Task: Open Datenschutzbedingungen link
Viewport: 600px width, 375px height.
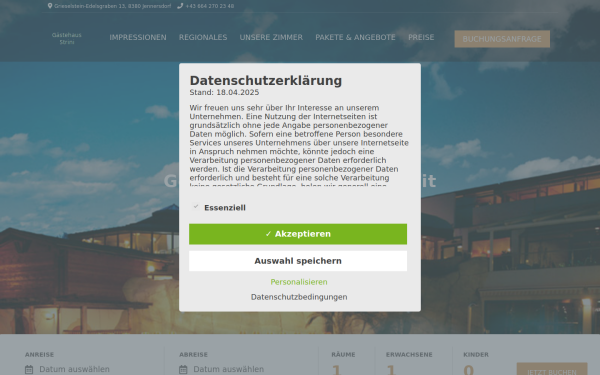Action: tap(299, 297)
